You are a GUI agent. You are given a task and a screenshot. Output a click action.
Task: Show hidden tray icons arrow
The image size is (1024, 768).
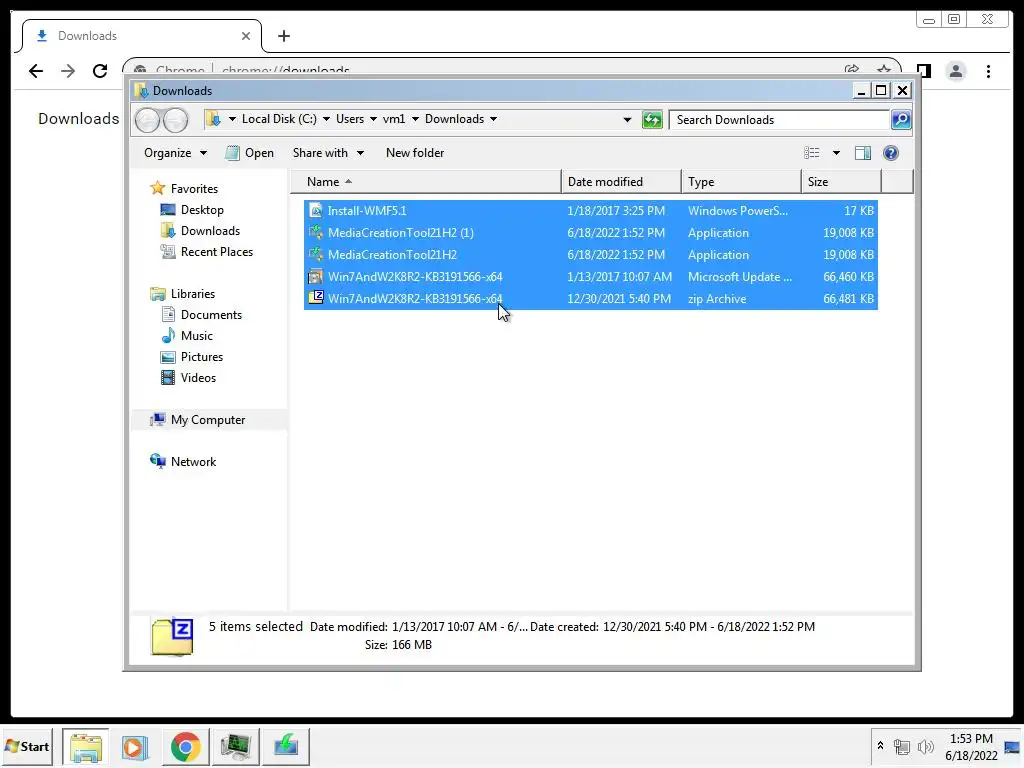880,745
